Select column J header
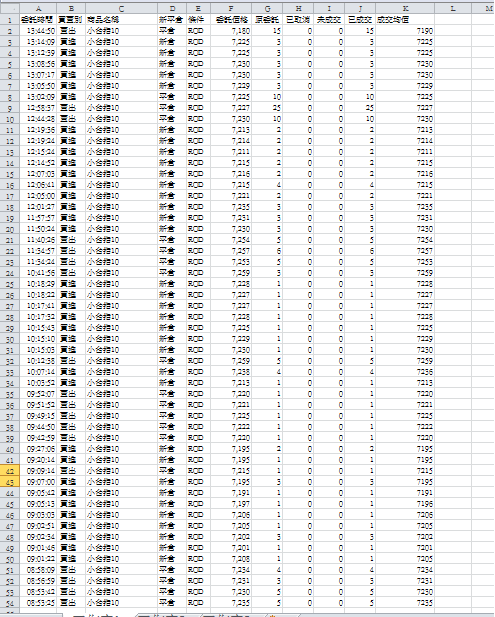This screenshot has width=495, height=617. pos(360,9)
